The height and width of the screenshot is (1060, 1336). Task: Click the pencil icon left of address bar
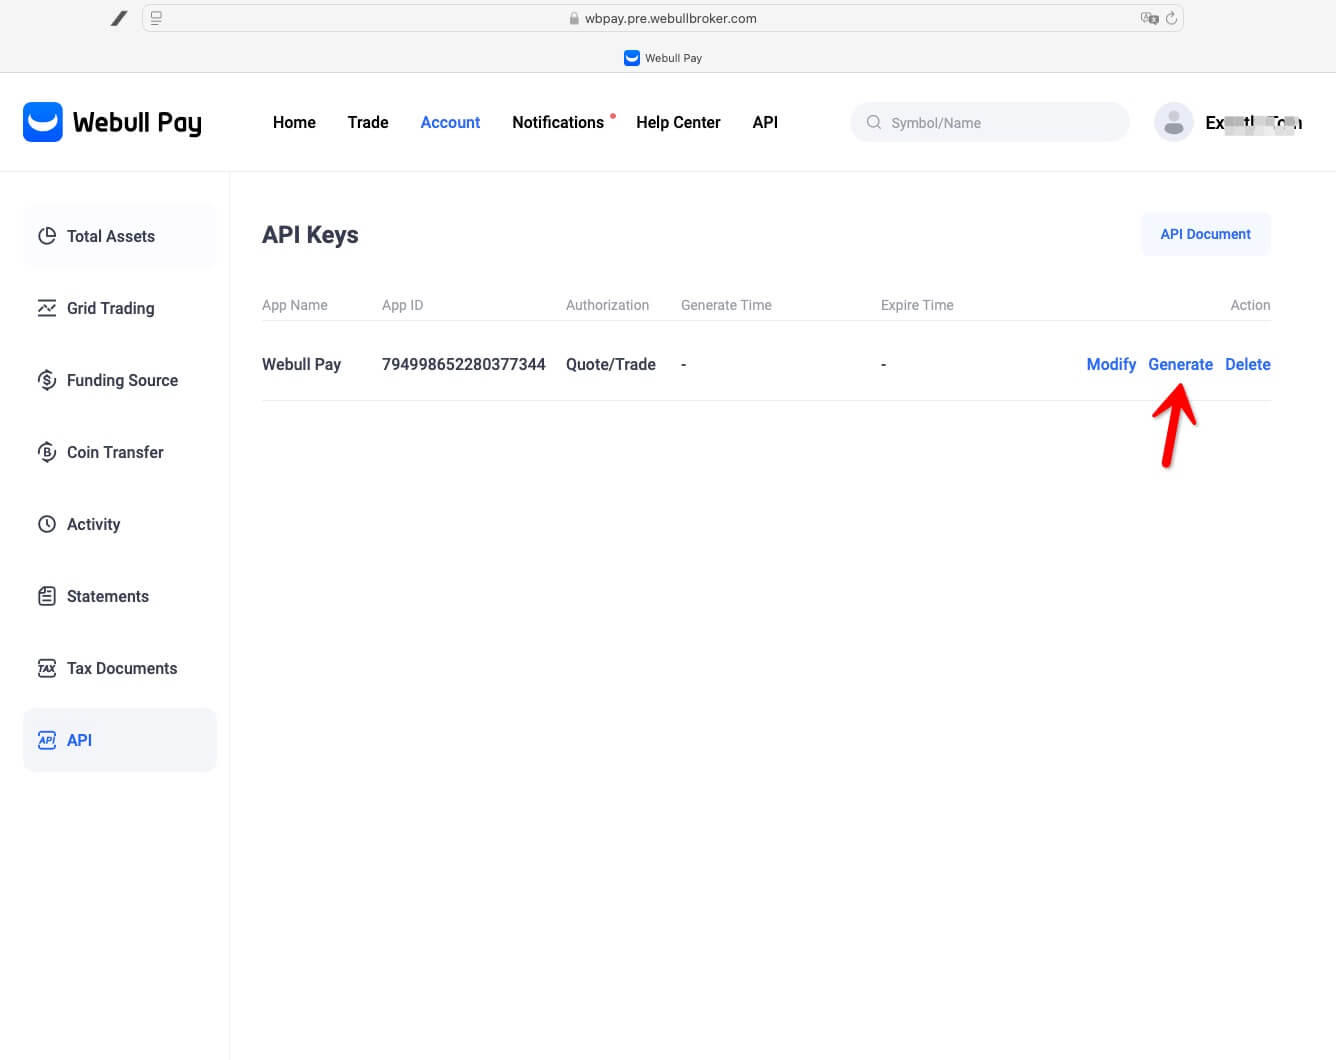(x=119, y=18)
